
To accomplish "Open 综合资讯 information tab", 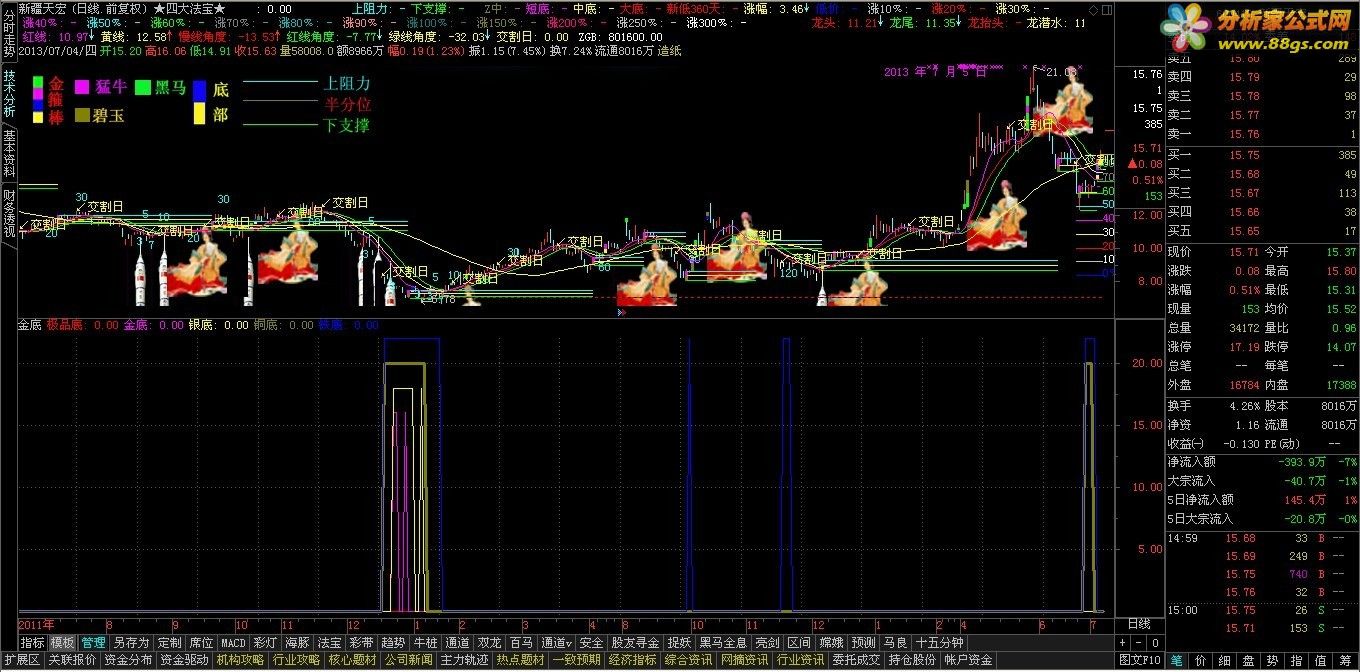I will click(688, 660).
